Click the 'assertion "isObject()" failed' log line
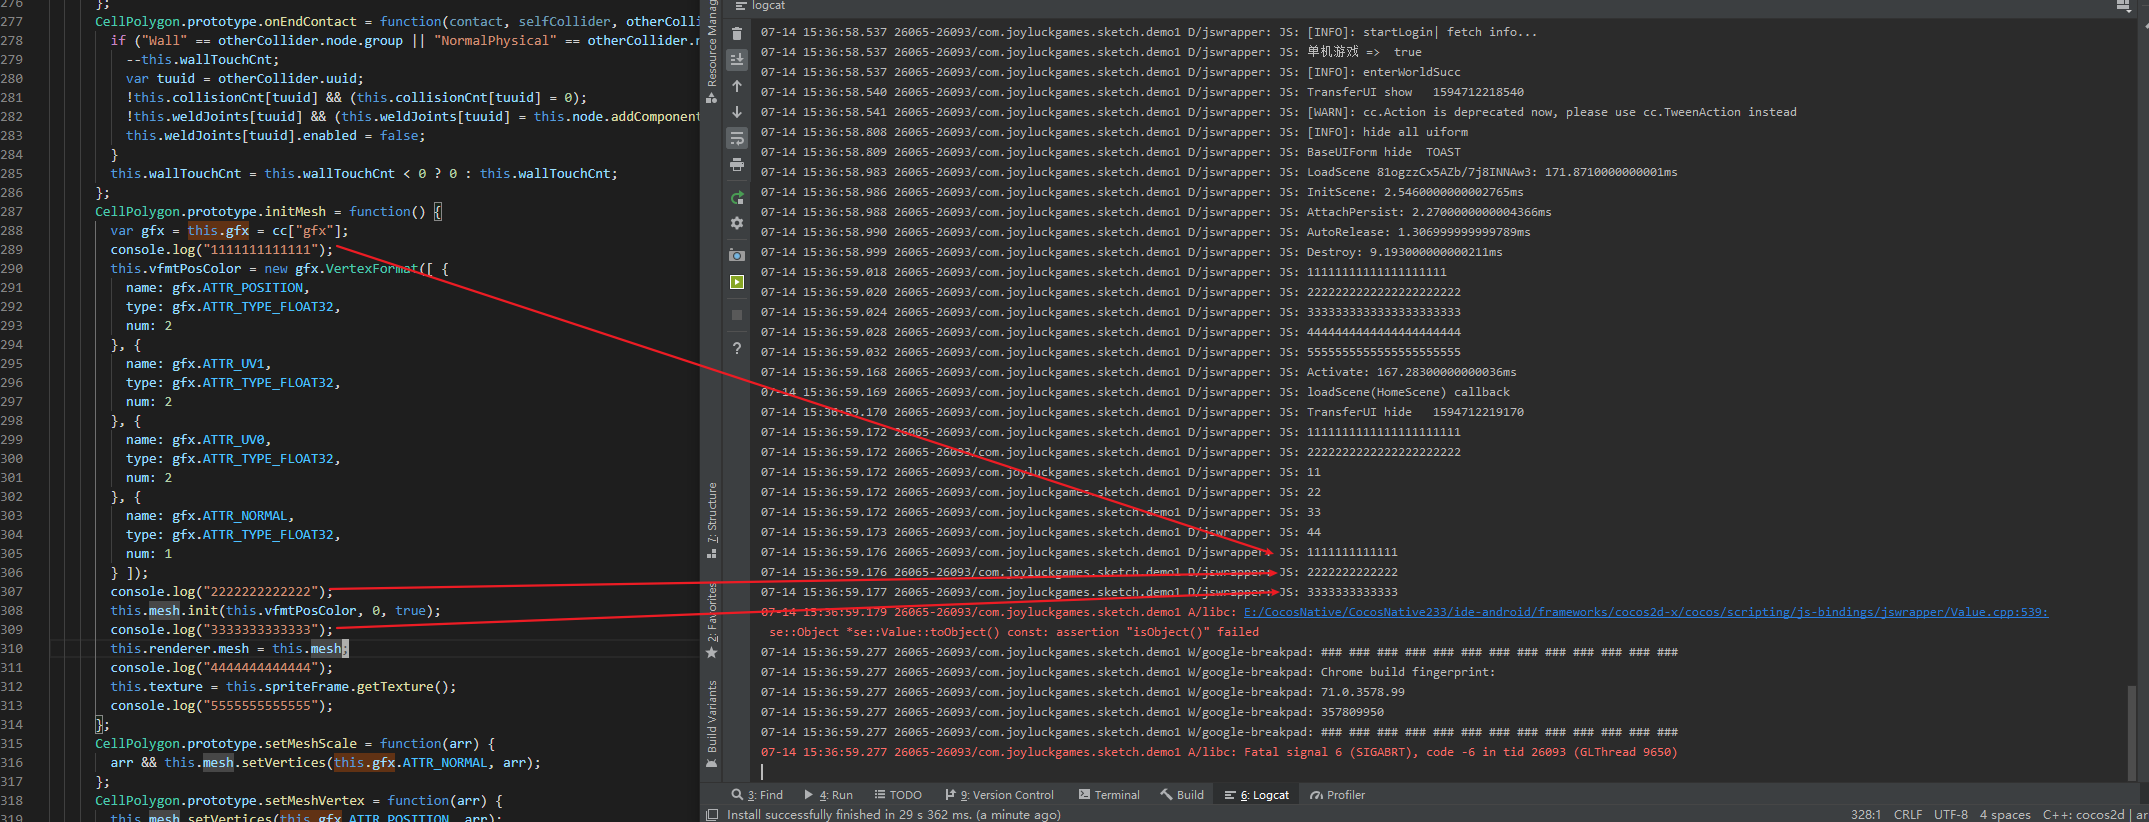The width and height of the screenshot is (2149, 822). pos(1014,632)
